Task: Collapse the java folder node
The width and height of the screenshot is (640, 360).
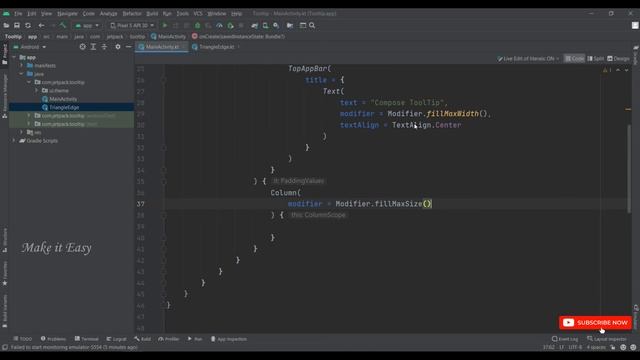Action: pos(22,74)
